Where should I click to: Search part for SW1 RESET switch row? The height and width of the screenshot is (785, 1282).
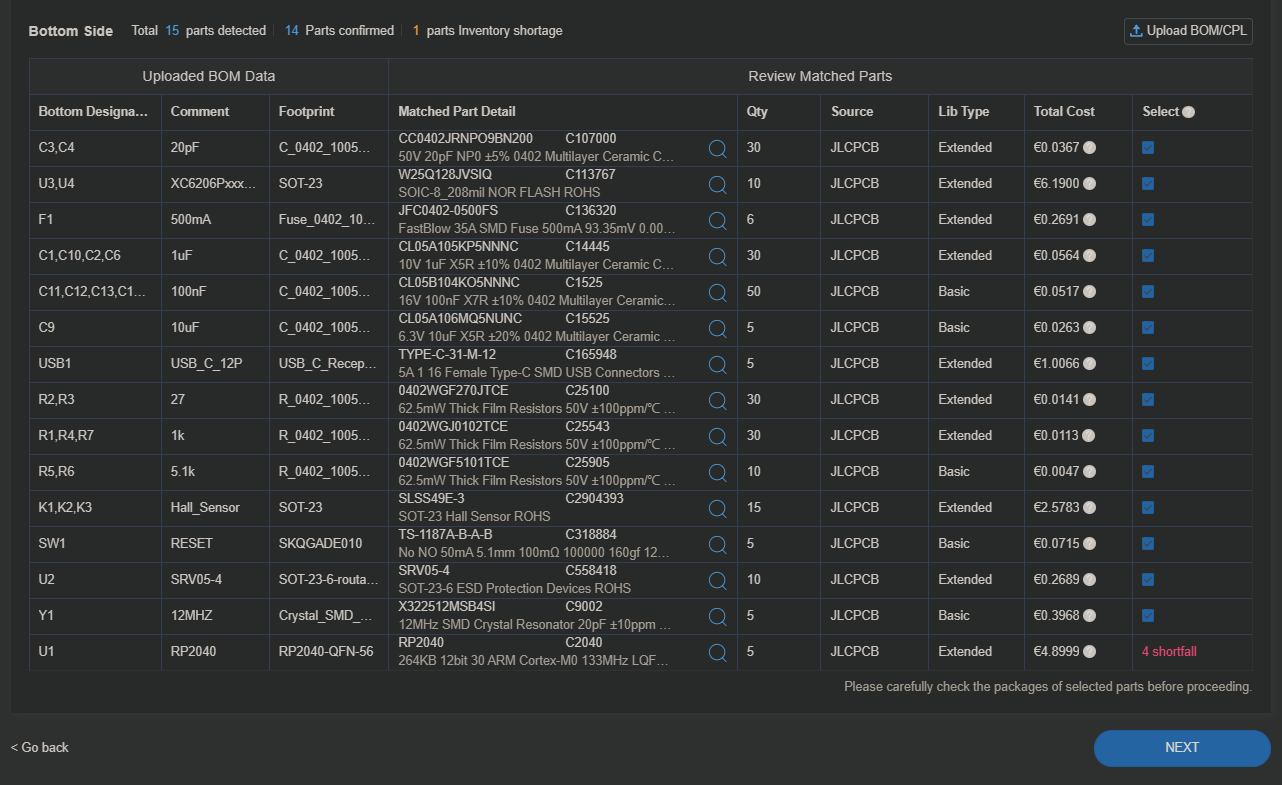pyautogui.click(x=717, y=545)
